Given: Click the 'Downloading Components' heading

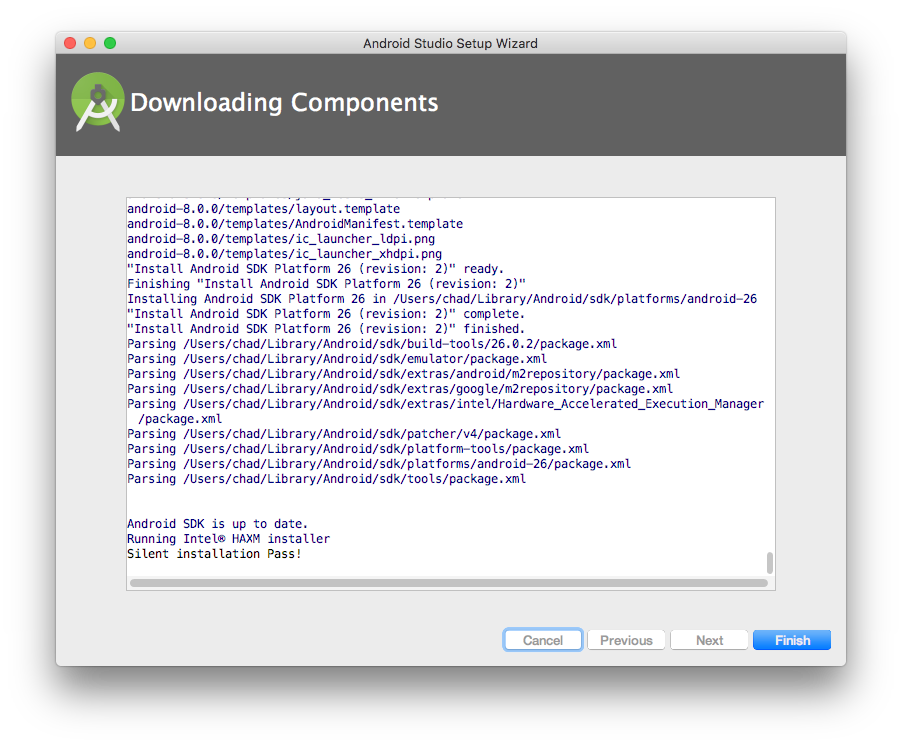Looking at the screenshot, I should tap(284, 102).
